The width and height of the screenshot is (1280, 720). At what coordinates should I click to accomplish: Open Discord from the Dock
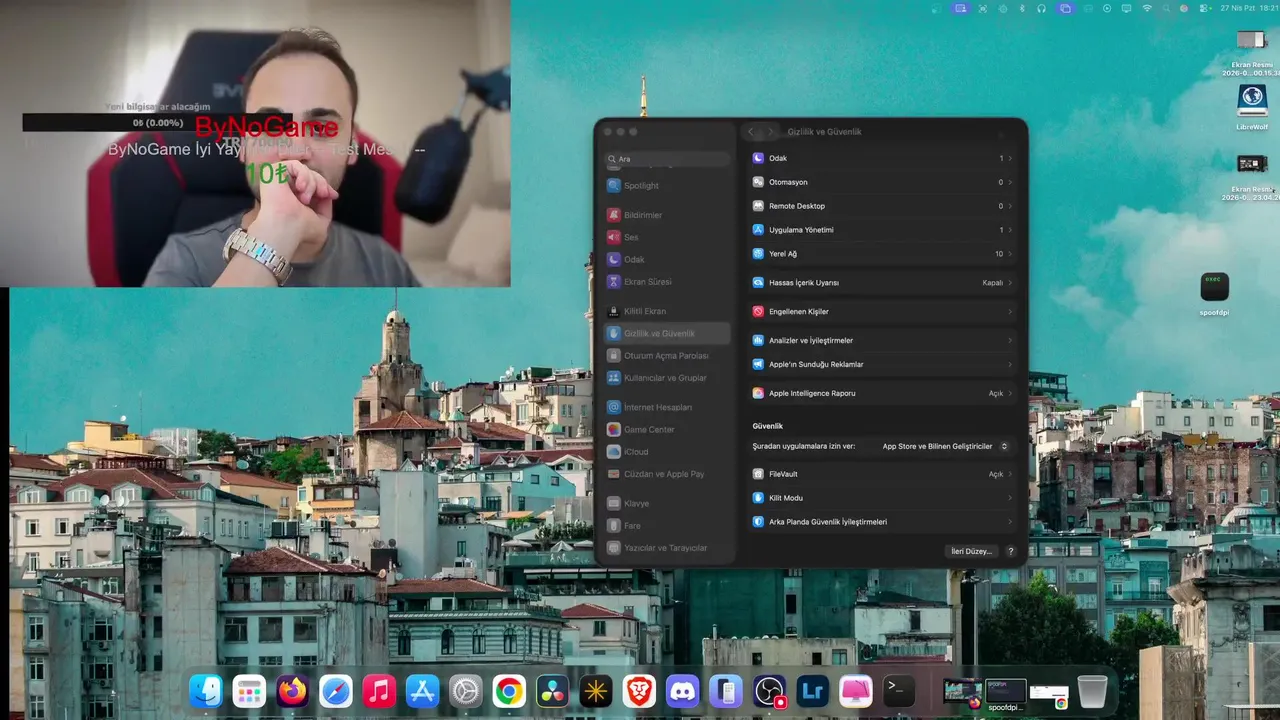pyautogui.click(x=682, y=691)
